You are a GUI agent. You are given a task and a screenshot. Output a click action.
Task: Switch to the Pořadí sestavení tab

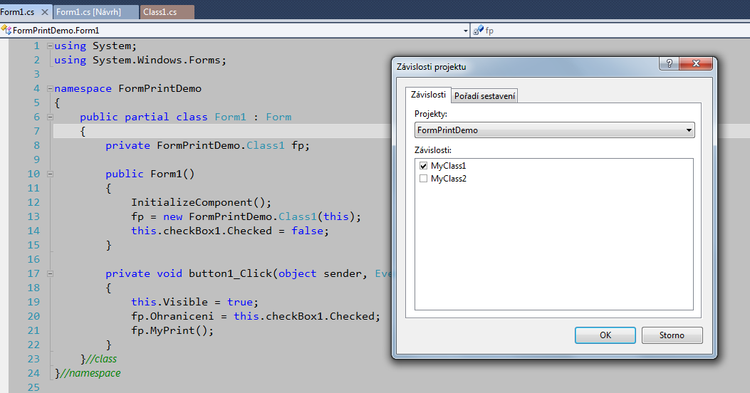tap(485, 96)
